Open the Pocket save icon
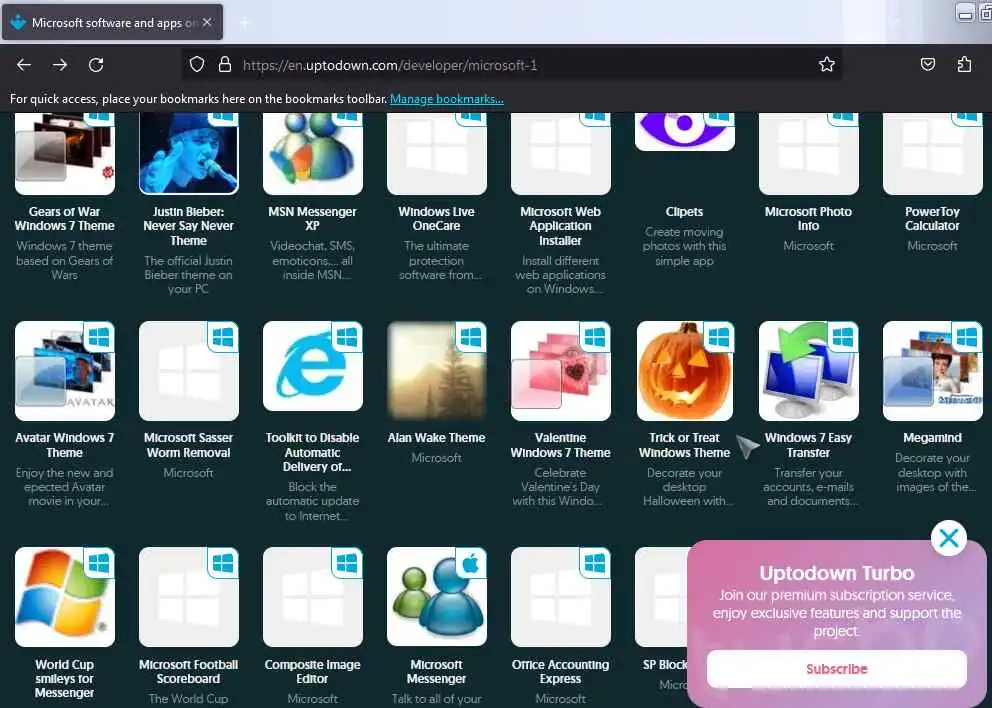Image resolution: width=992 pixels, height=708 pixels. (x=927, y=65)
